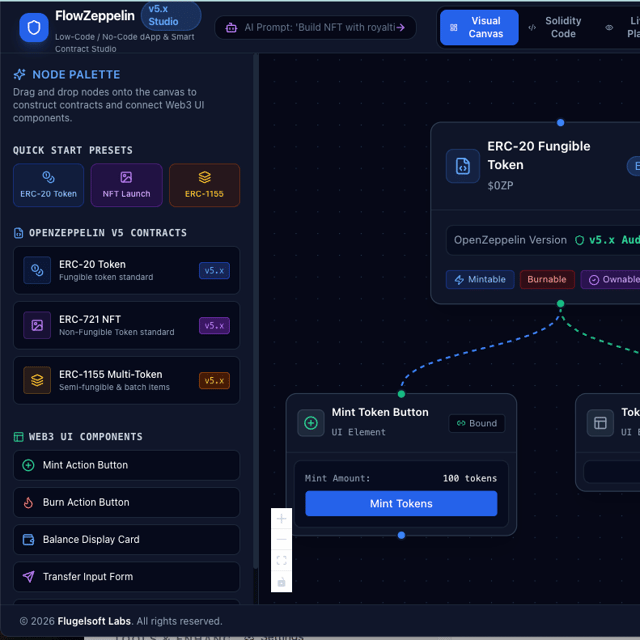Click the palette panel vertical scrollbar
The image size is (640, 640).
[256, 310]
